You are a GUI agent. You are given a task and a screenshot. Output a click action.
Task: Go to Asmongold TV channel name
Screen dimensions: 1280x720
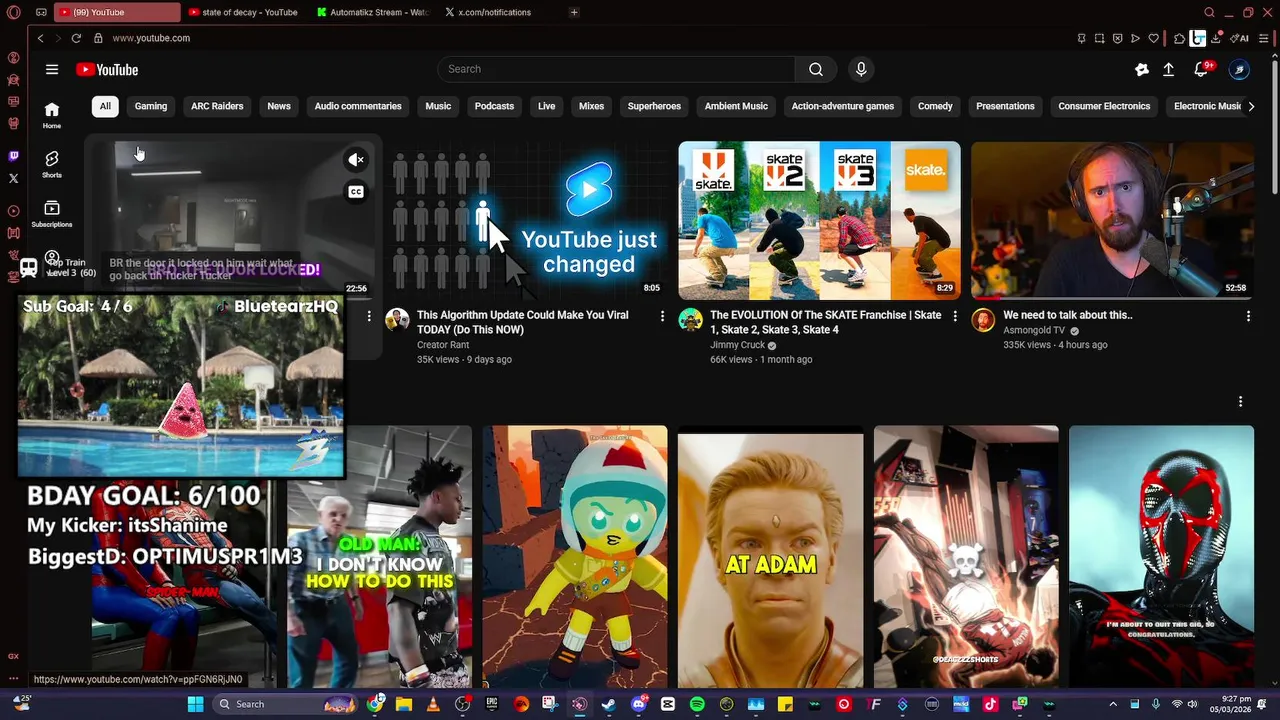pyautogui.click(x=1034, y=330)
